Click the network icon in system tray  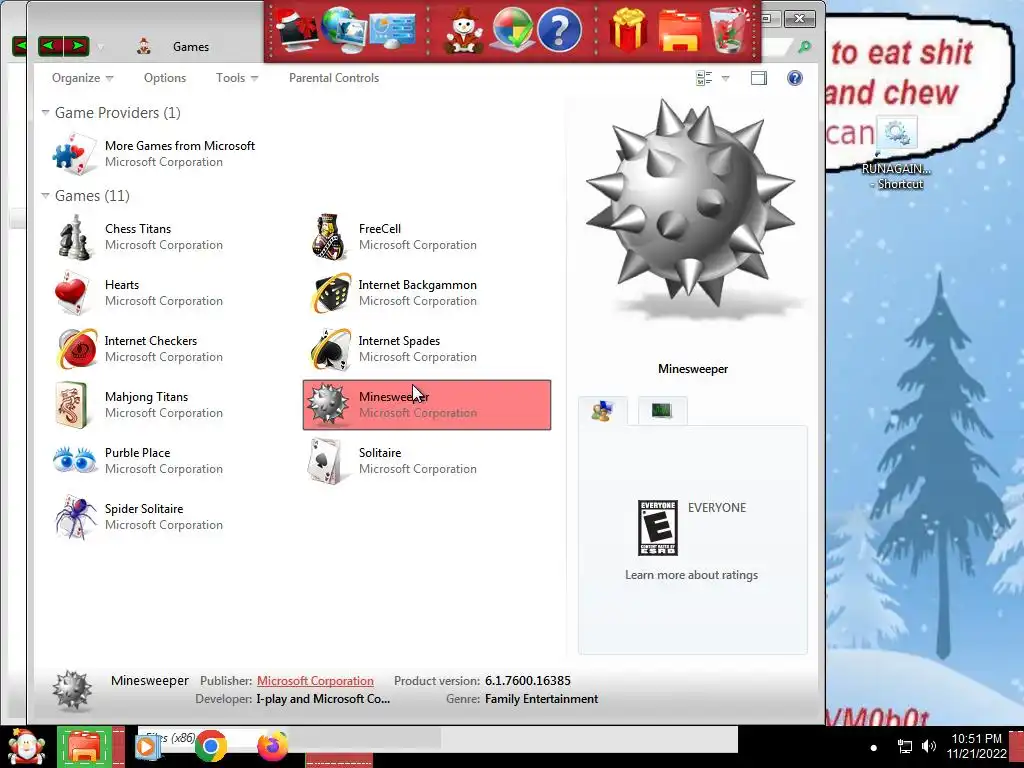pyautogui.click(x=904, y=746)
